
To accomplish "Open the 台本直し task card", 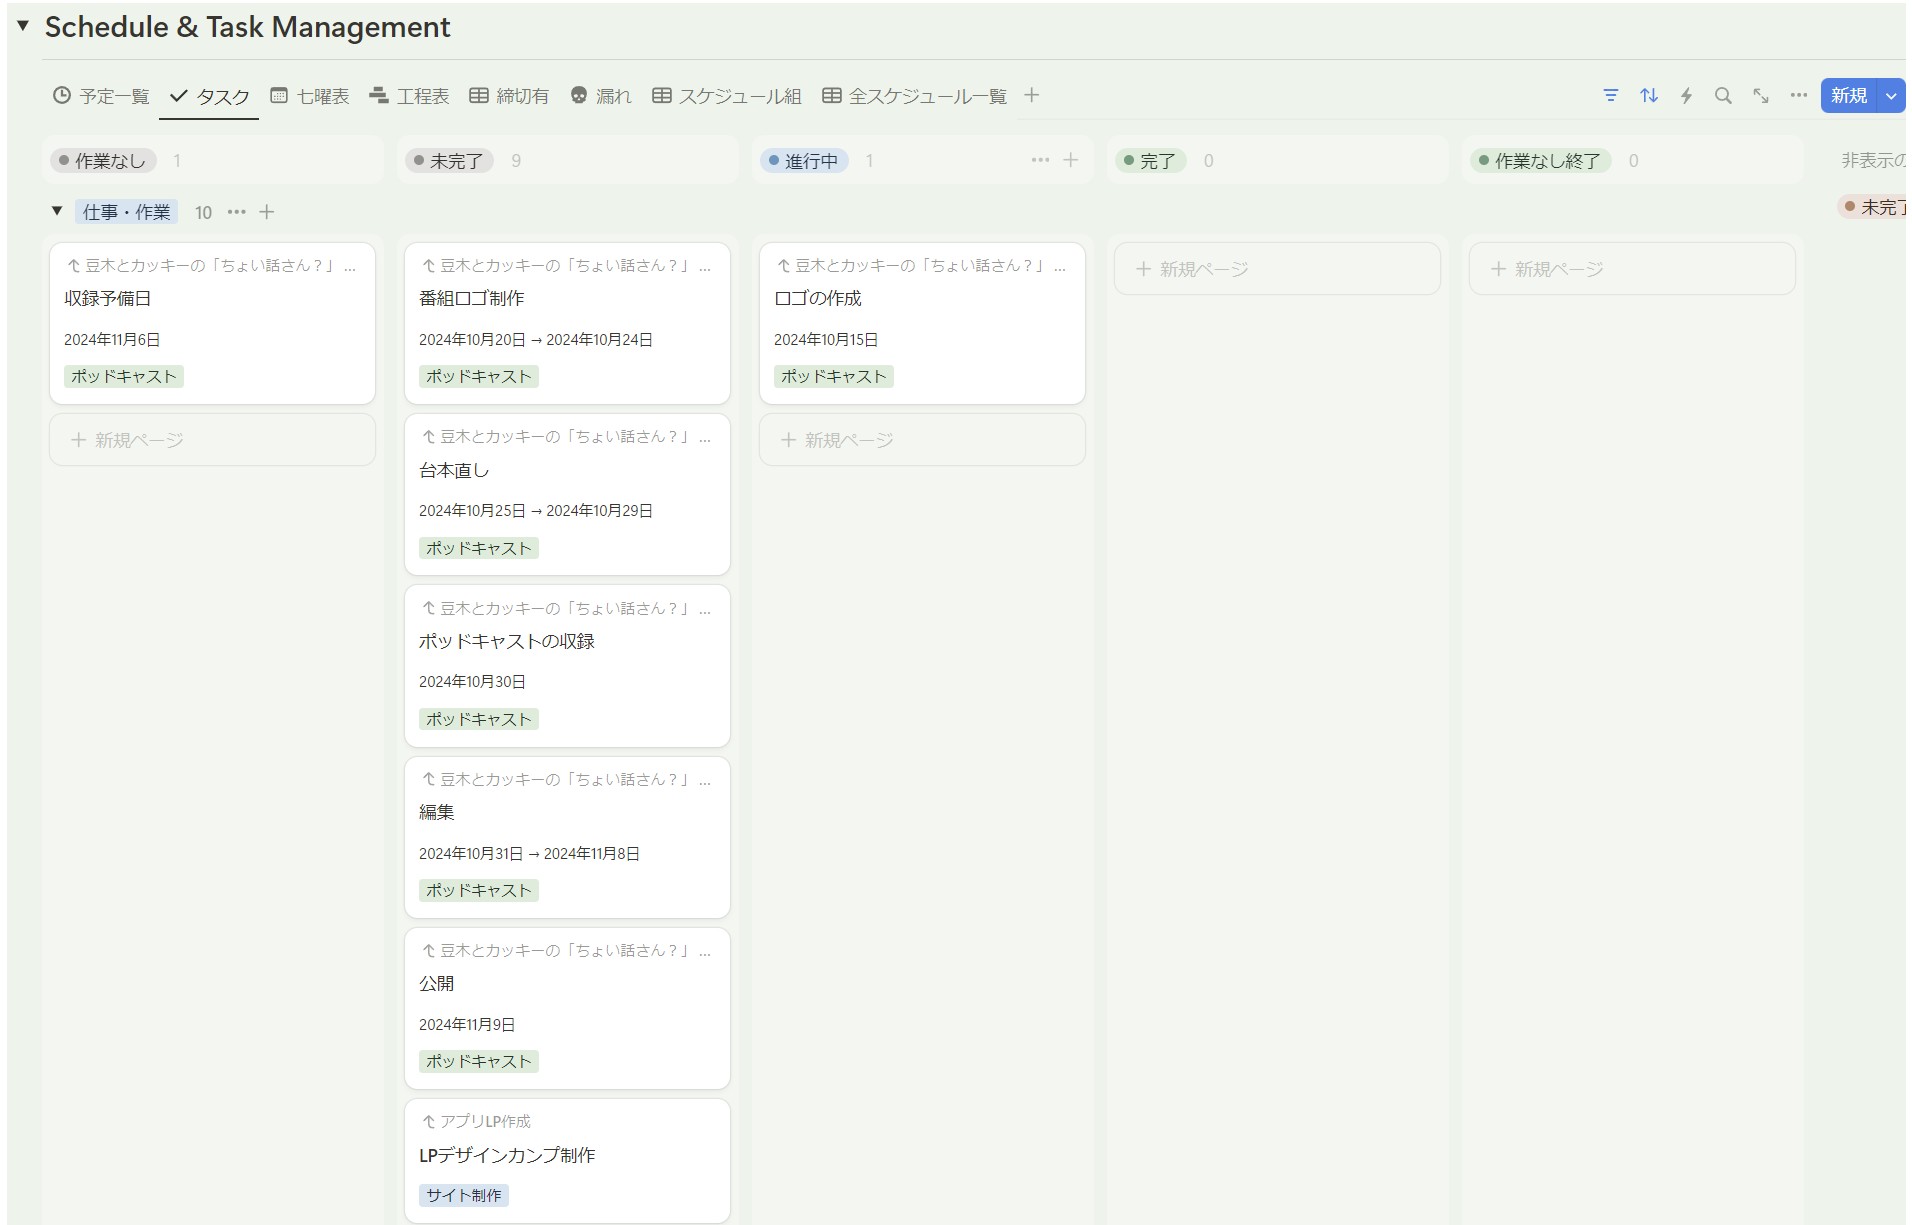I will pos(567,470).
